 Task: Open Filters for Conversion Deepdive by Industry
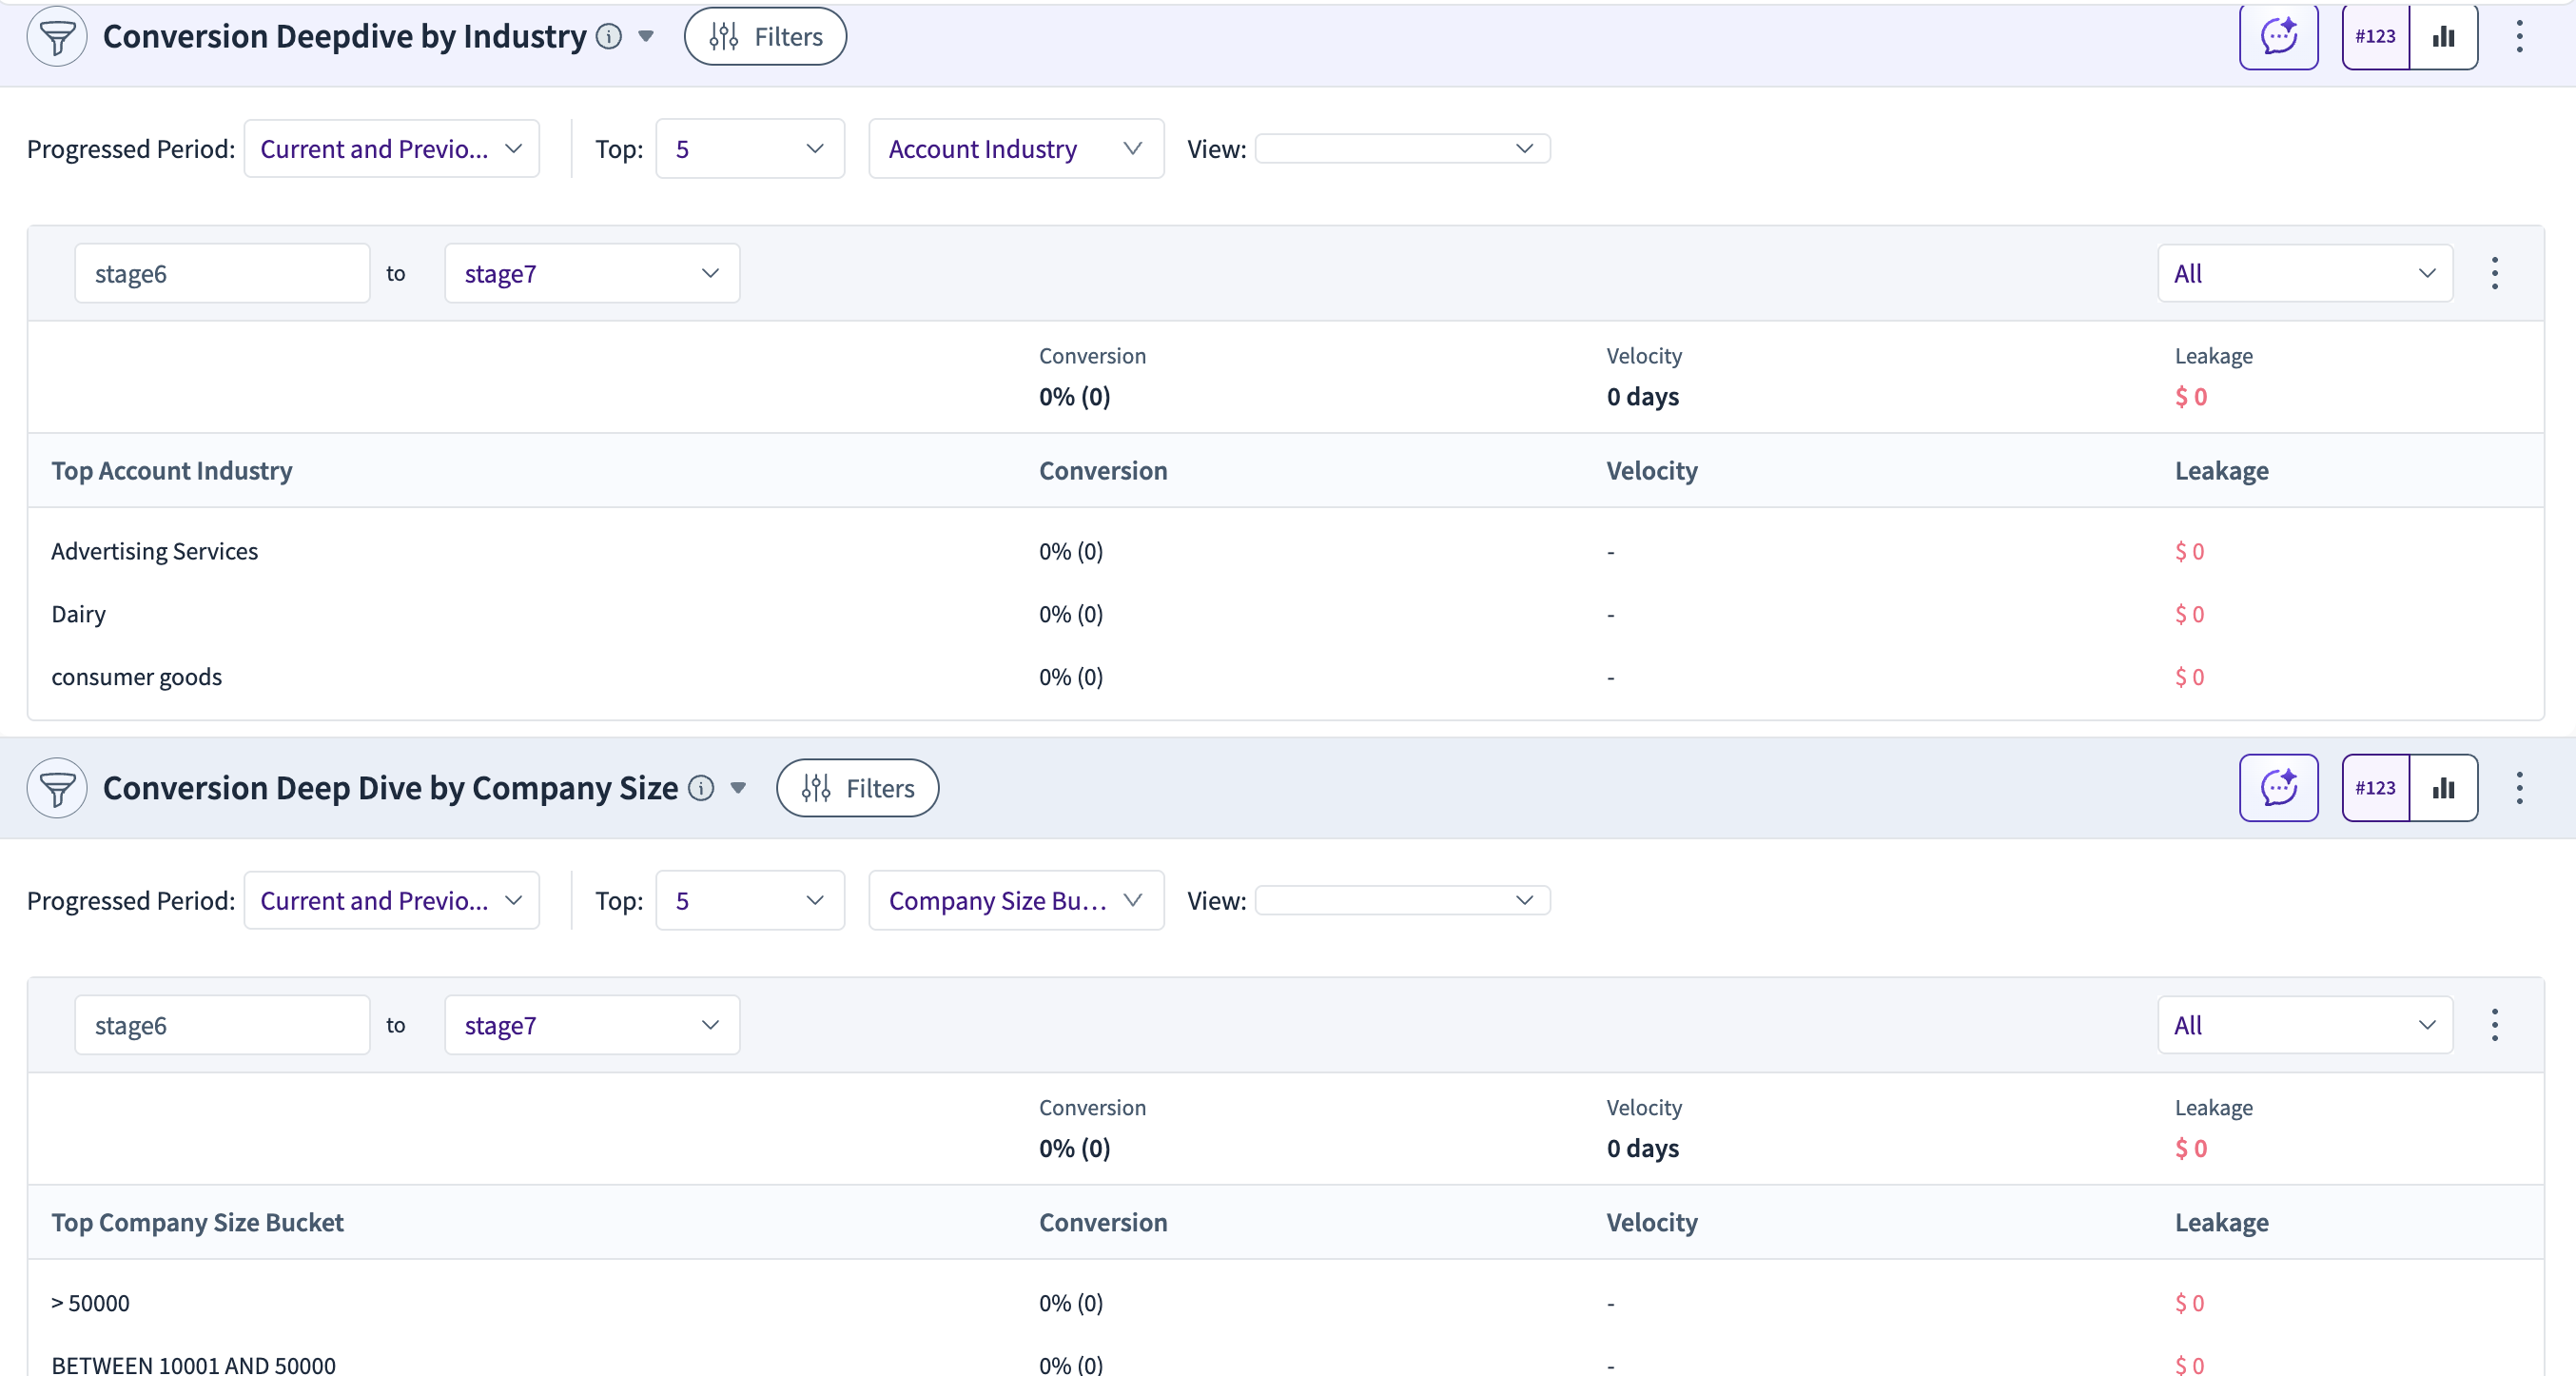765,37
